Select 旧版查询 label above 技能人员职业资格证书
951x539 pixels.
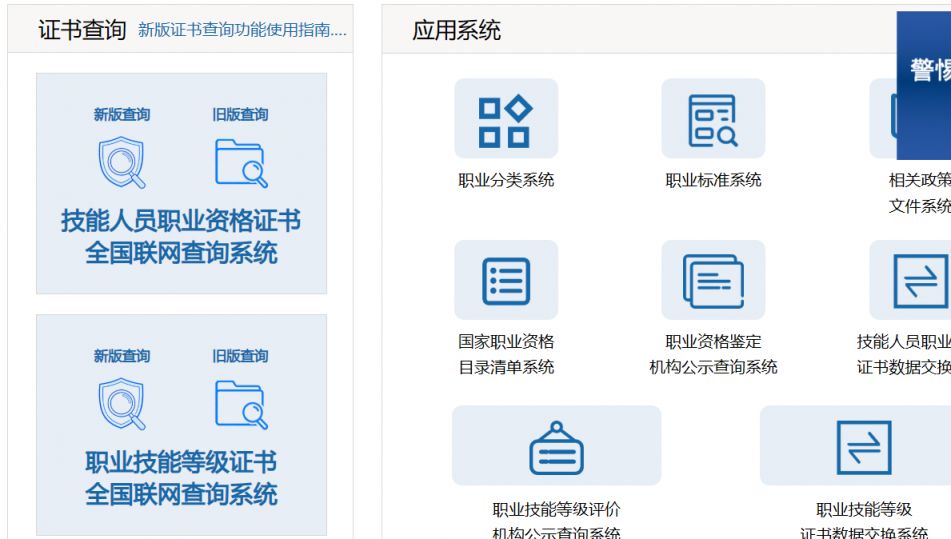click(240, 115)
